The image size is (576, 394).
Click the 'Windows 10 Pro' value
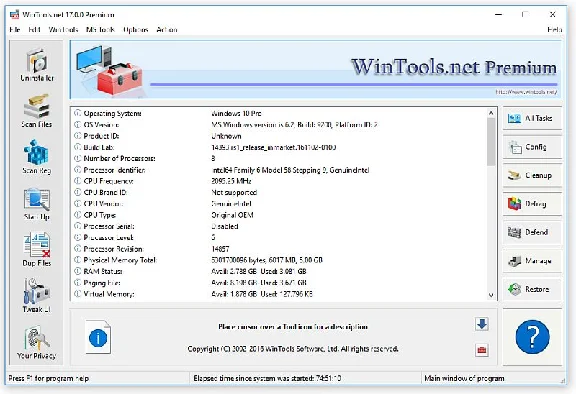(237, 113)
